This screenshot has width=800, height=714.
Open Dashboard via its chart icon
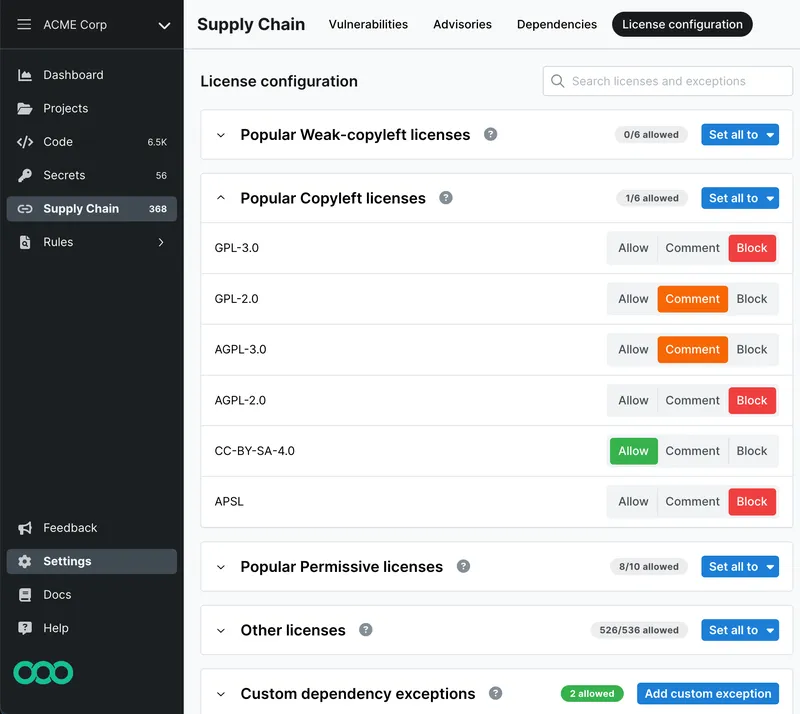click(25, 75)
